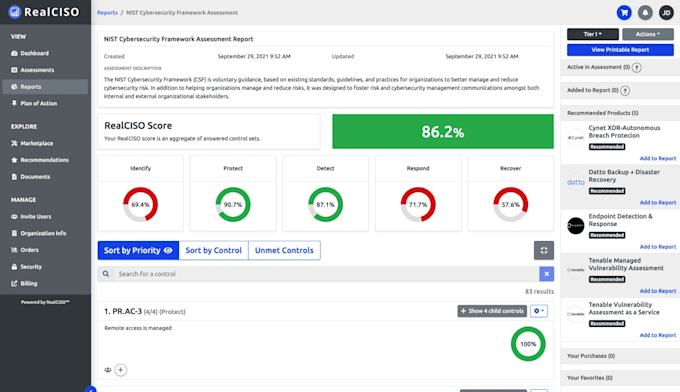
Task: Open PR.AC-3 gear settings dropdown
Action: pos(539,311)
